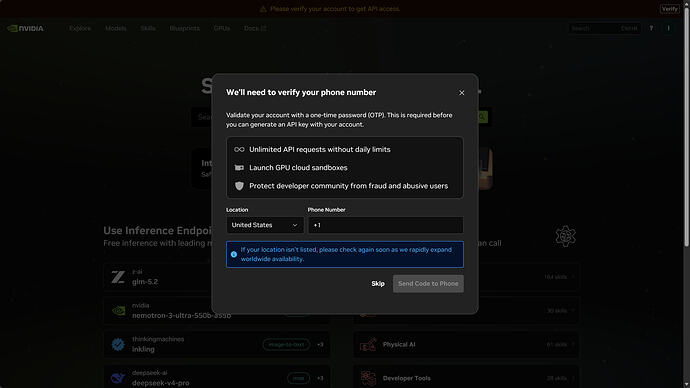Click the Physical AI category icon
Screen dimensions: 690x388
[x=368, y=344]
